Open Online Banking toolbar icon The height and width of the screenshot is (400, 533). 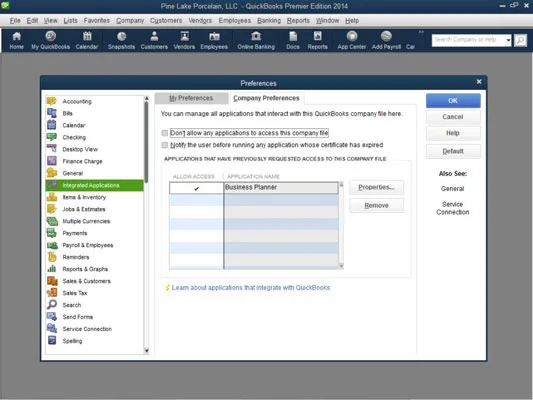coord(256,40)
